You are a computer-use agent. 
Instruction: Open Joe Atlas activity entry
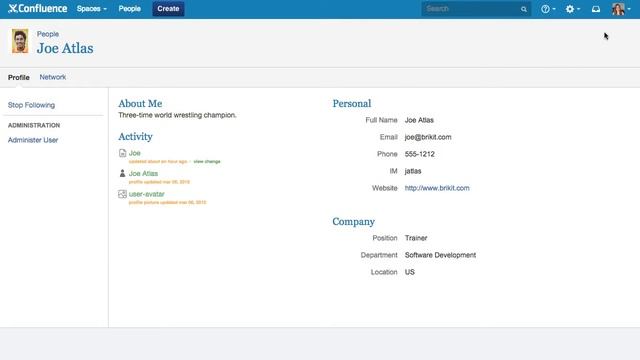click(143, 173)
